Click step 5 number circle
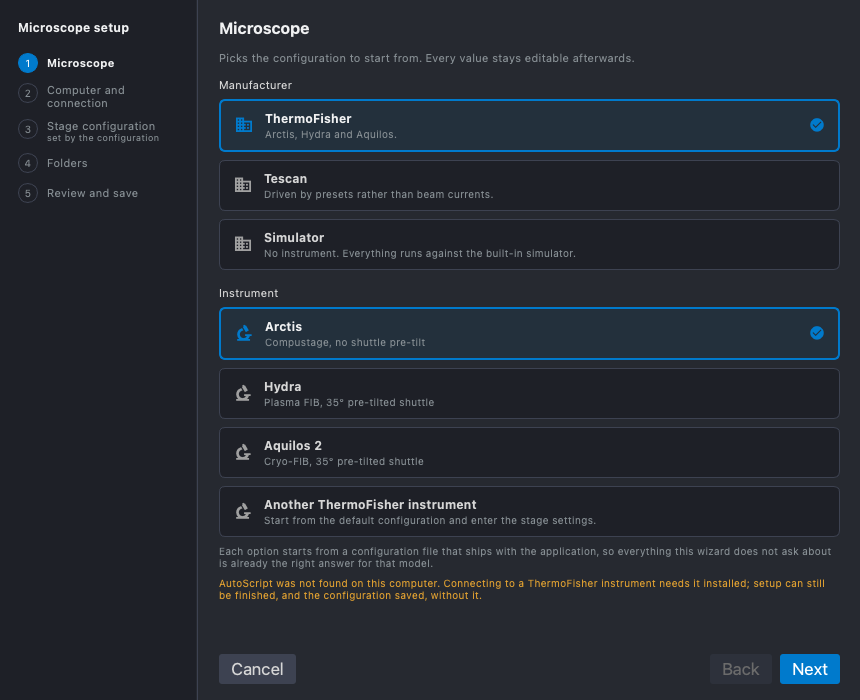The height and width of the screenshot is (700, 860). (x=28, y=193)
